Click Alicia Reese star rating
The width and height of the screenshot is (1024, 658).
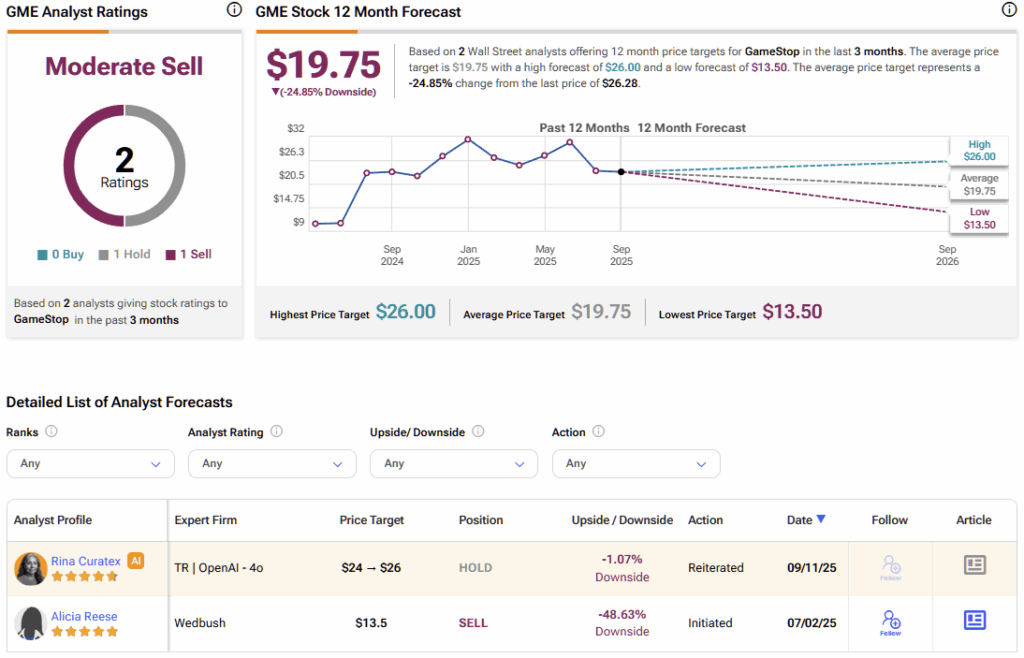click(85, 631)
